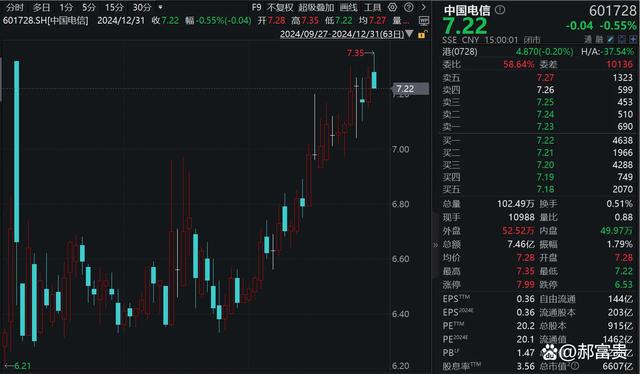Click the blue plus add-to-watchlist icon
The image size is (640, 374).
(633, 40)
